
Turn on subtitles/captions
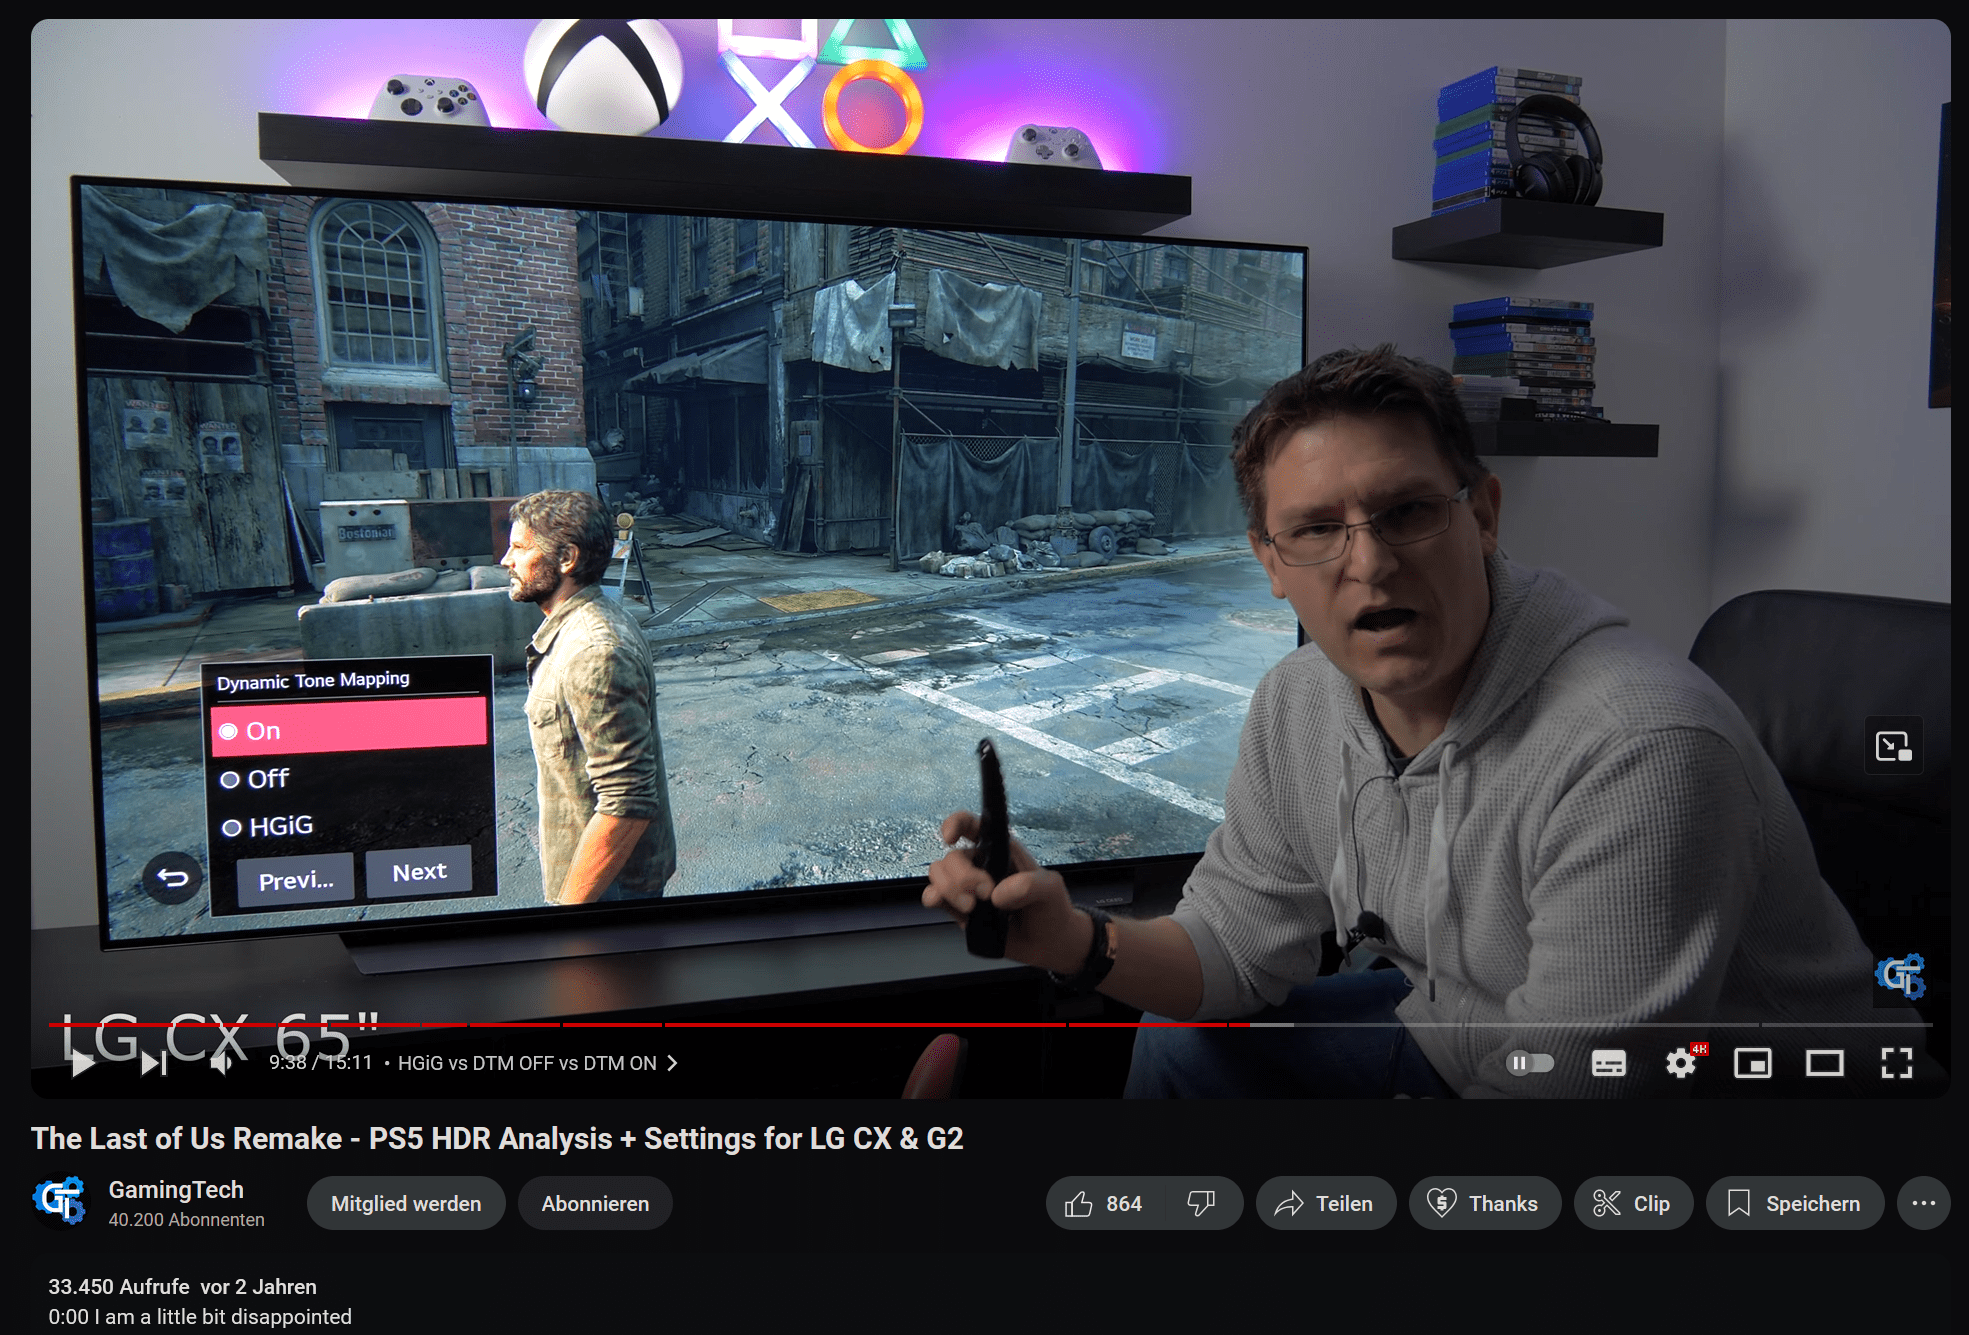tap(1608, 1063)
